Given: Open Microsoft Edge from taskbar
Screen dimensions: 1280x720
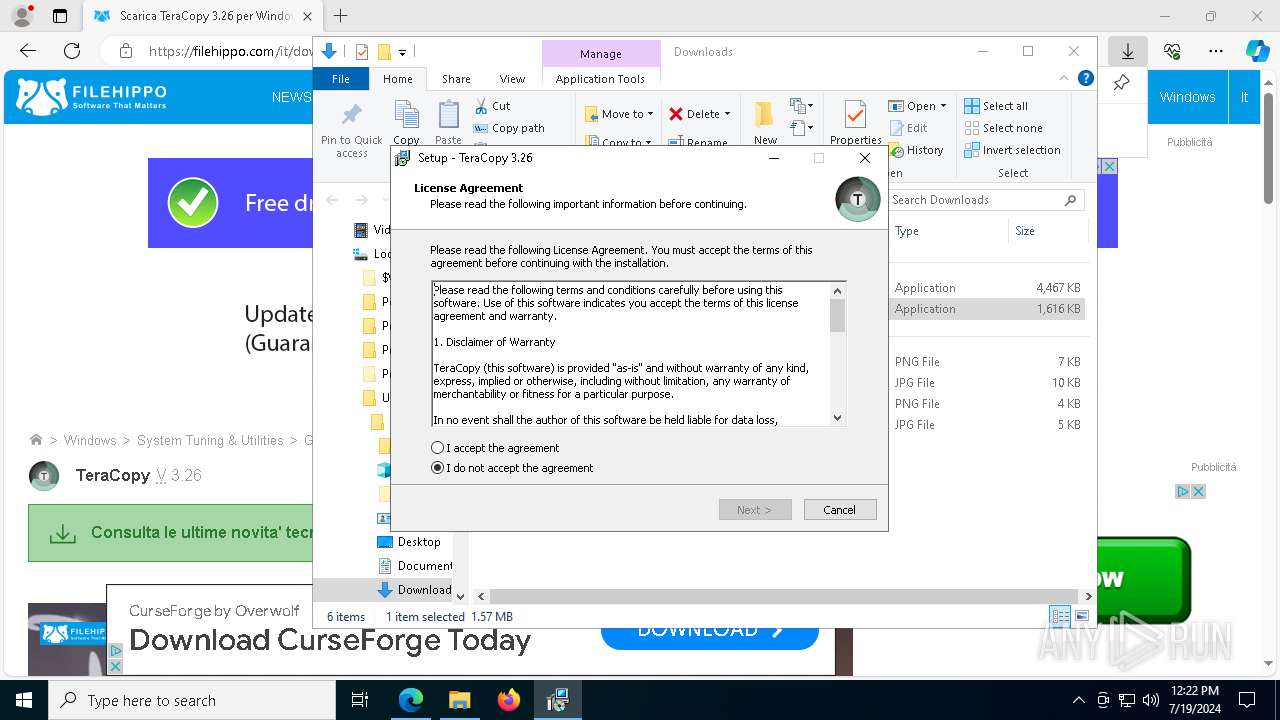Looking at the screenshot, I should tap(411, 700).
